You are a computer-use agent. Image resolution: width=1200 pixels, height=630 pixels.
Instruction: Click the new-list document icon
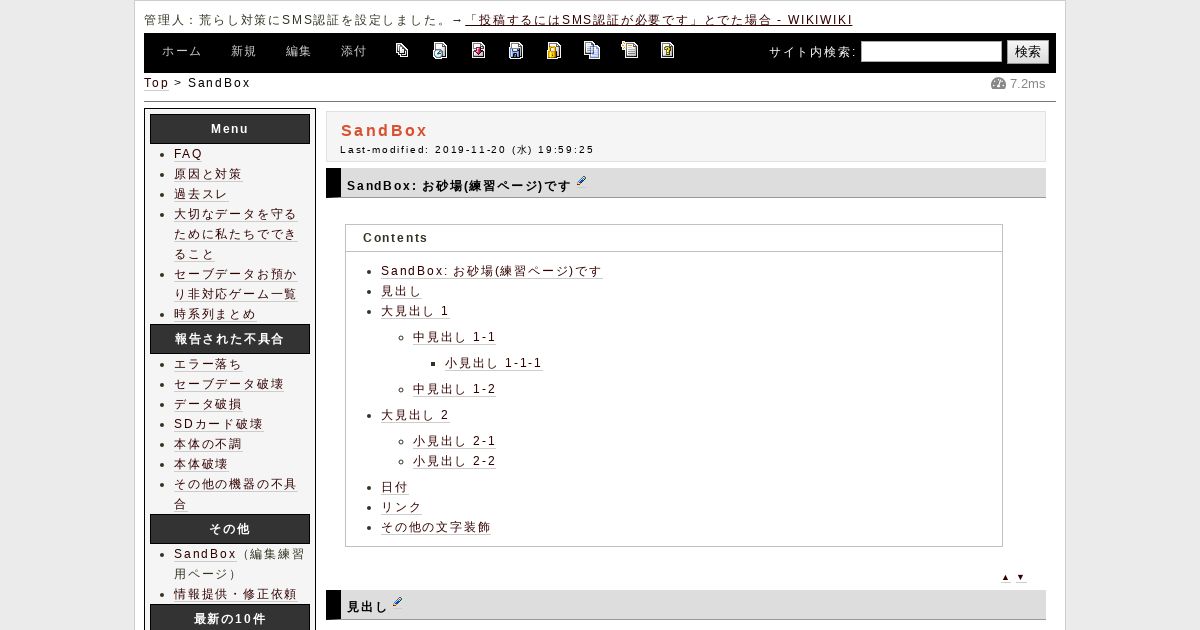630,50
